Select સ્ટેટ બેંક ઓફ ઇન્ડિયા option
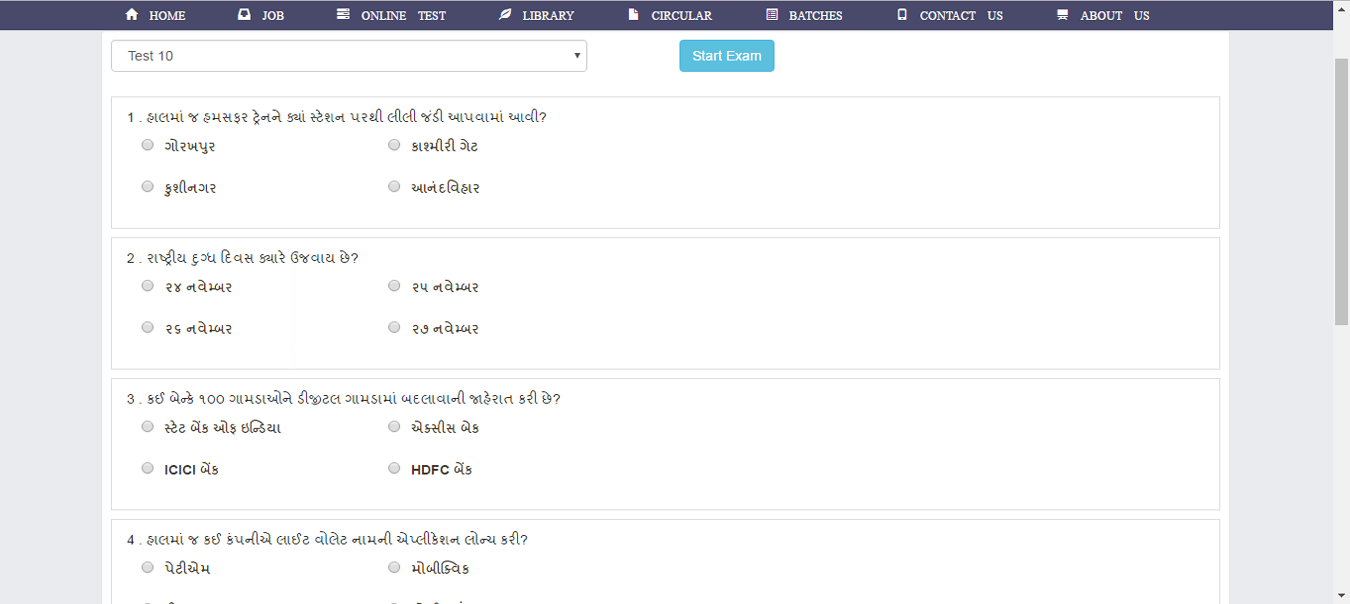1350x604 pixels. (148, 427)
